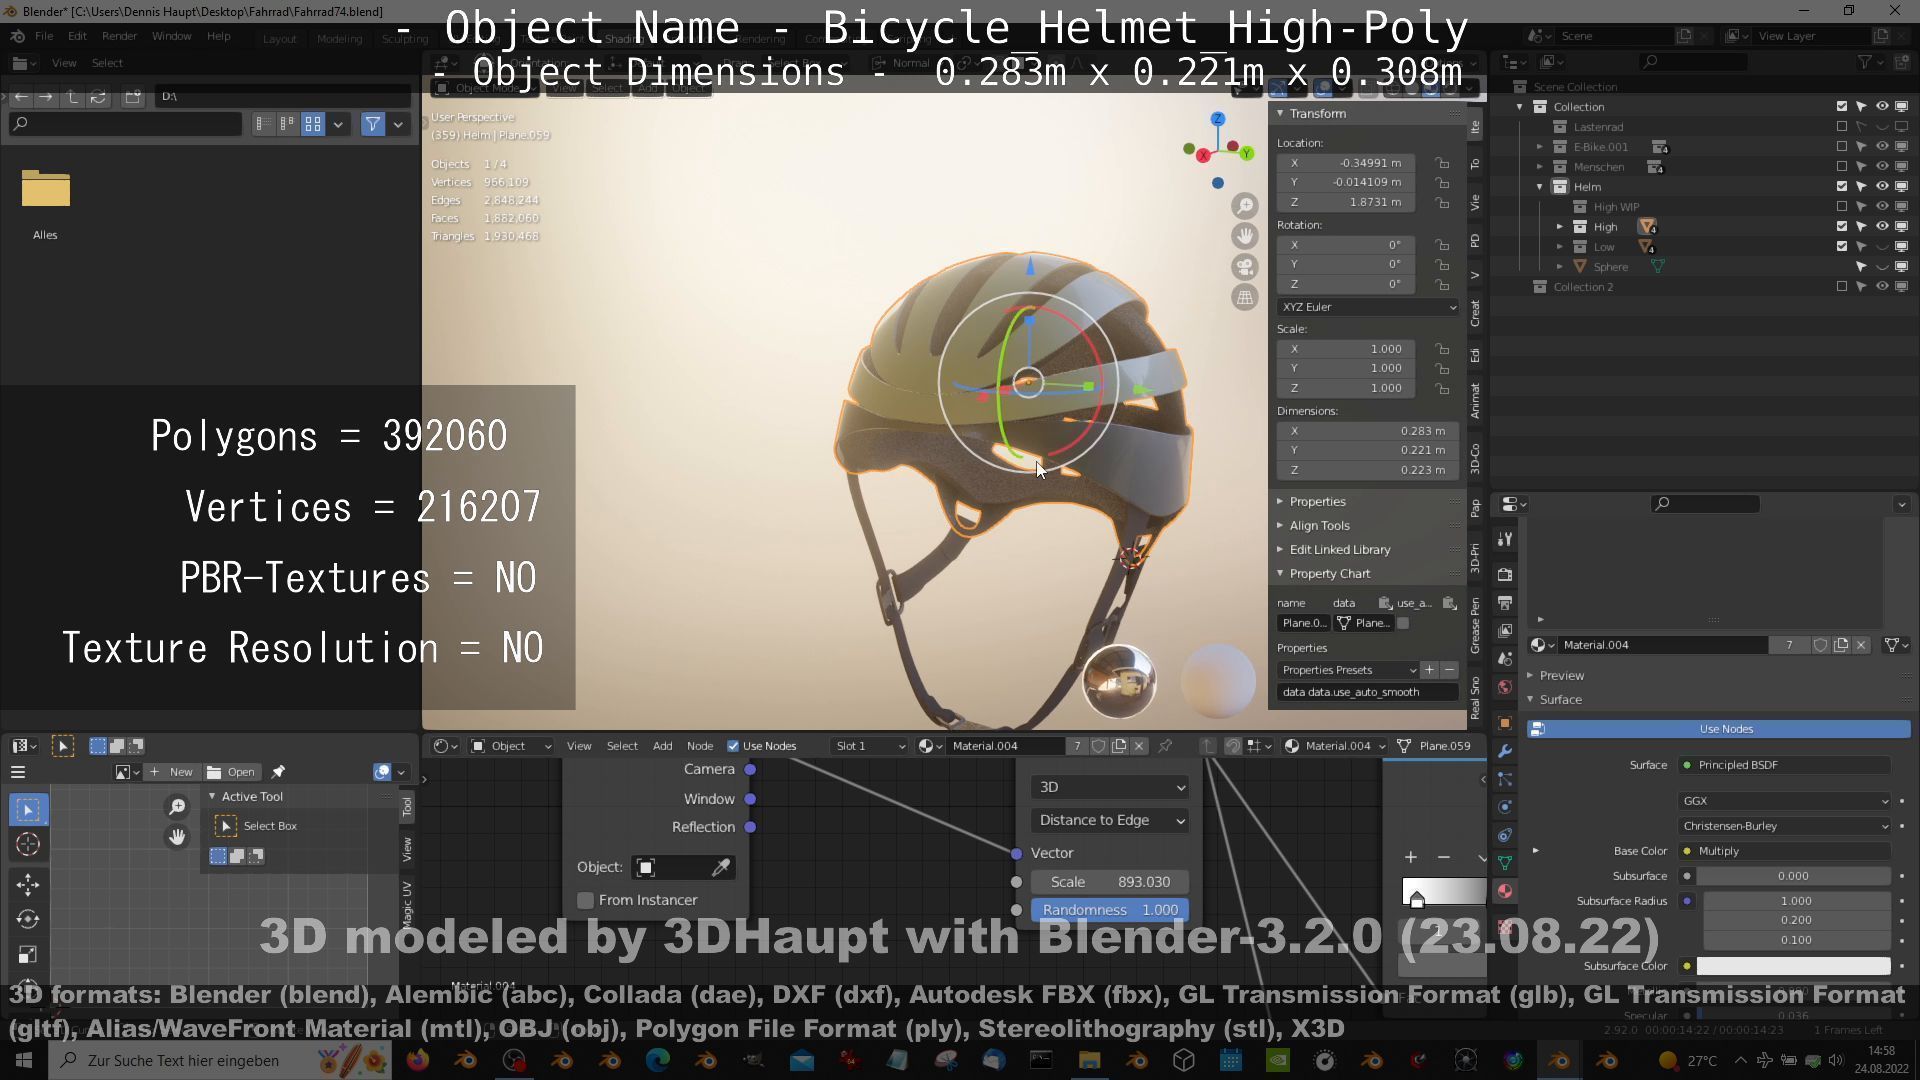
Task: Click the Open image button
Action: (x=232, y=772)
